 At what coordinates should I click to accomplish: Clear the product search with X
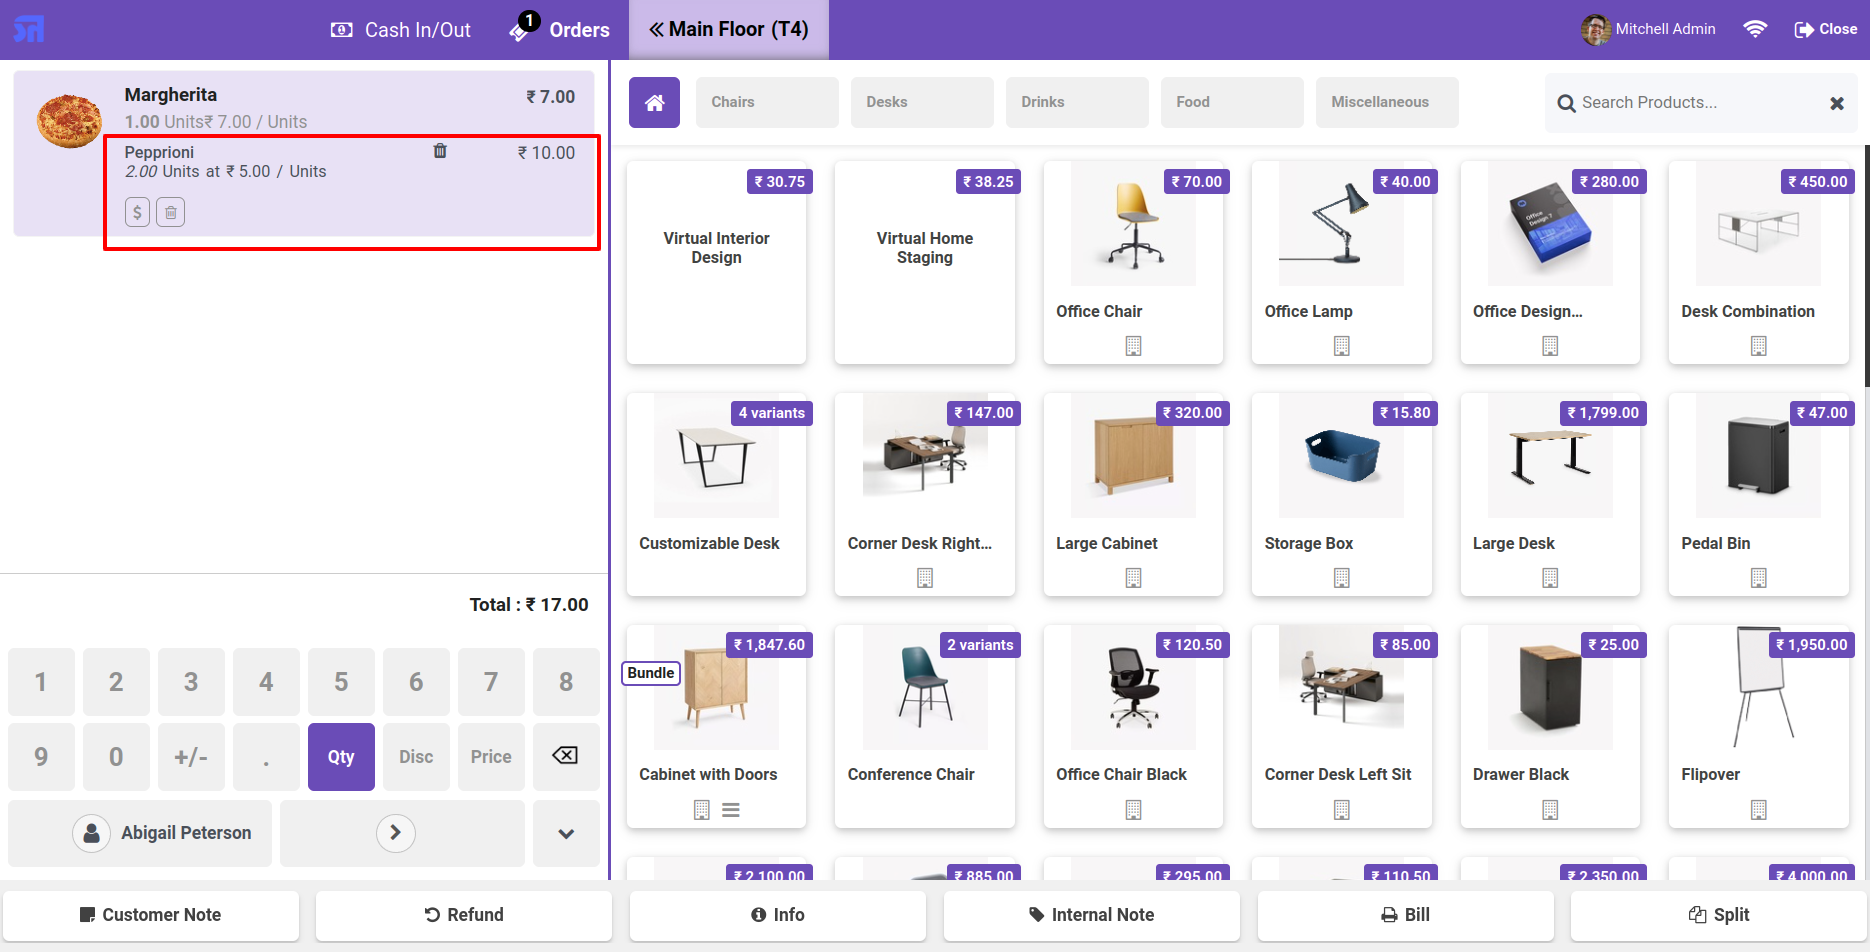coord(1837,103)
